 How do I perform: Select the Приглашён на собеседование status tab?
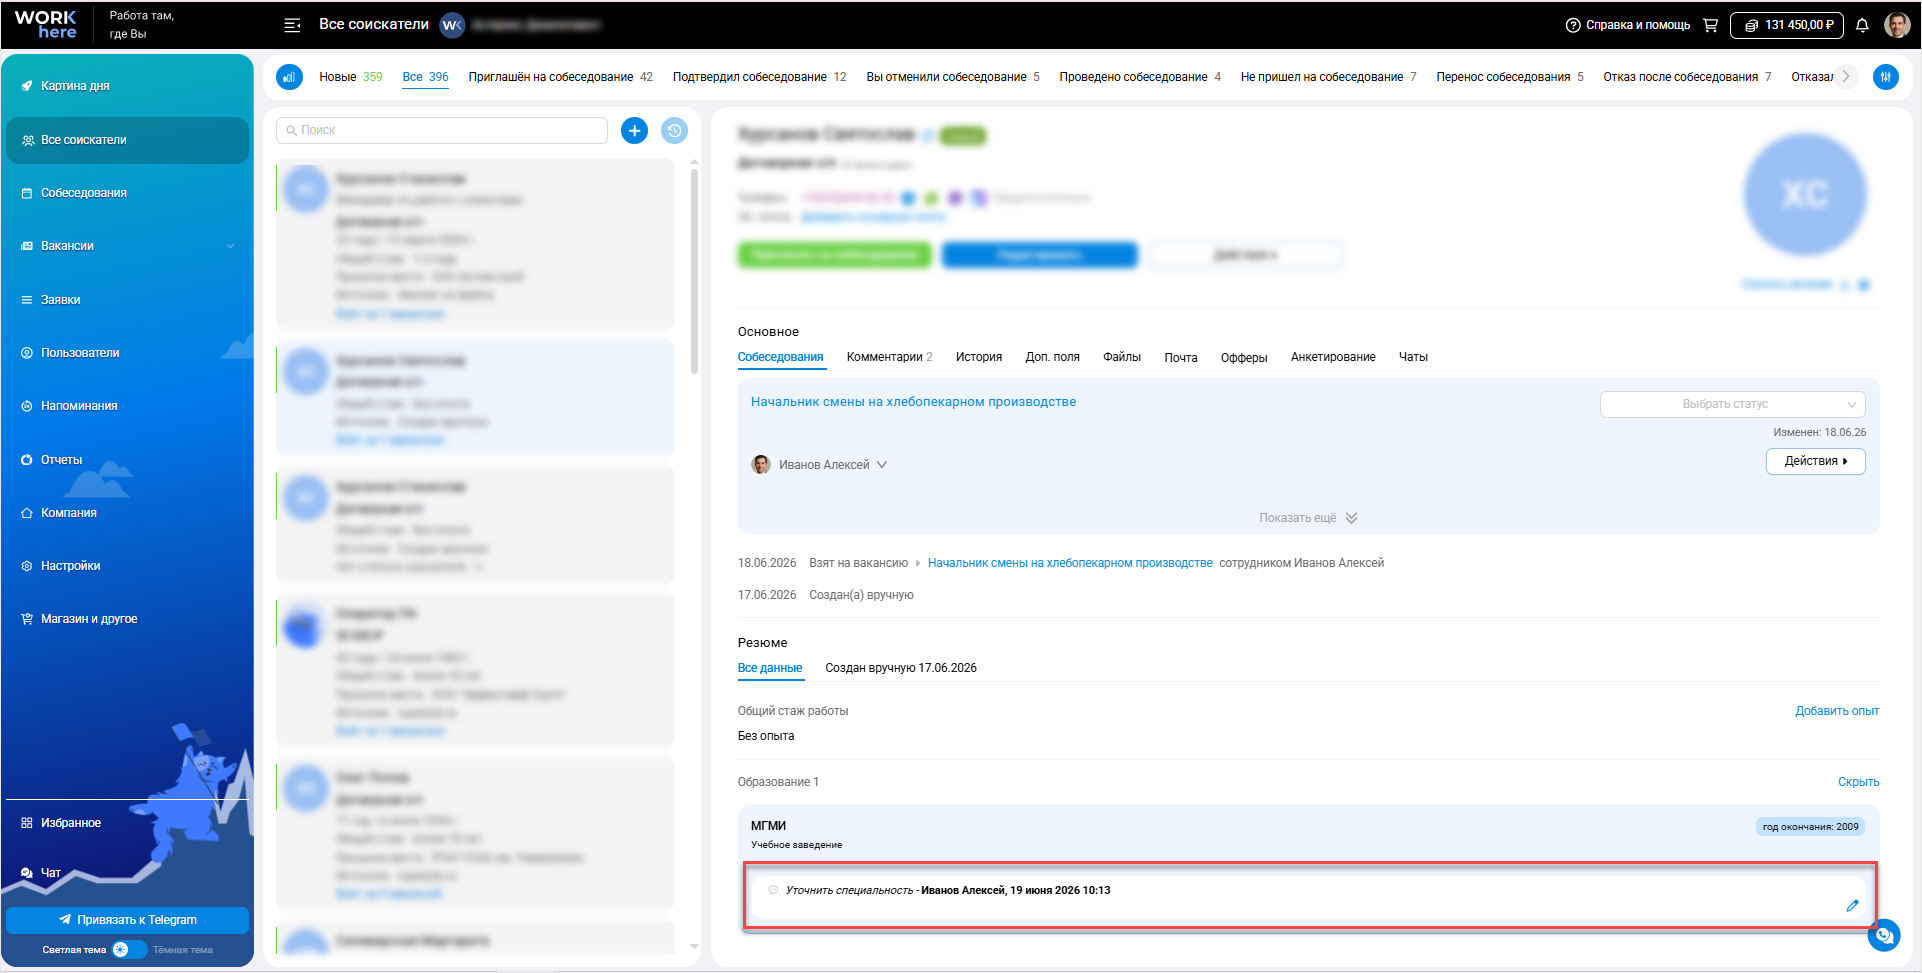point(560,77)
